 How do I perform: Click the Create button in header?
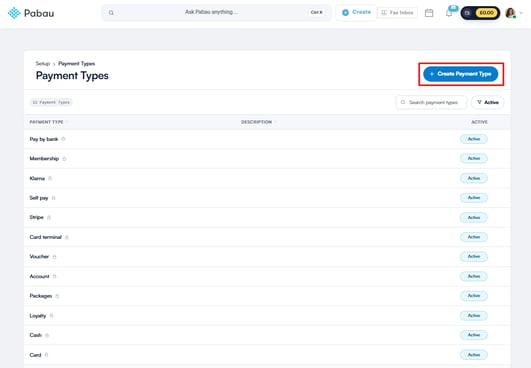[356, 13]
